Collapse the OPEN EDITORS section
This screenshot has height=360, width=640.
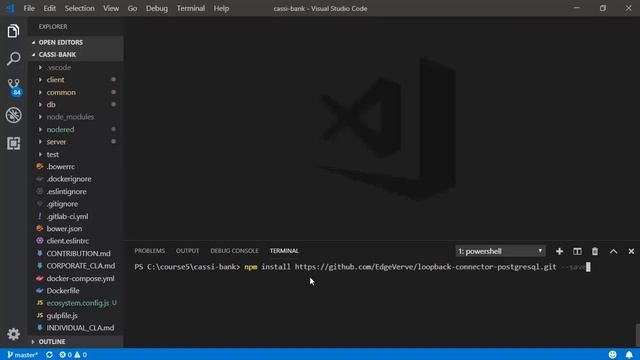[76, 42]
